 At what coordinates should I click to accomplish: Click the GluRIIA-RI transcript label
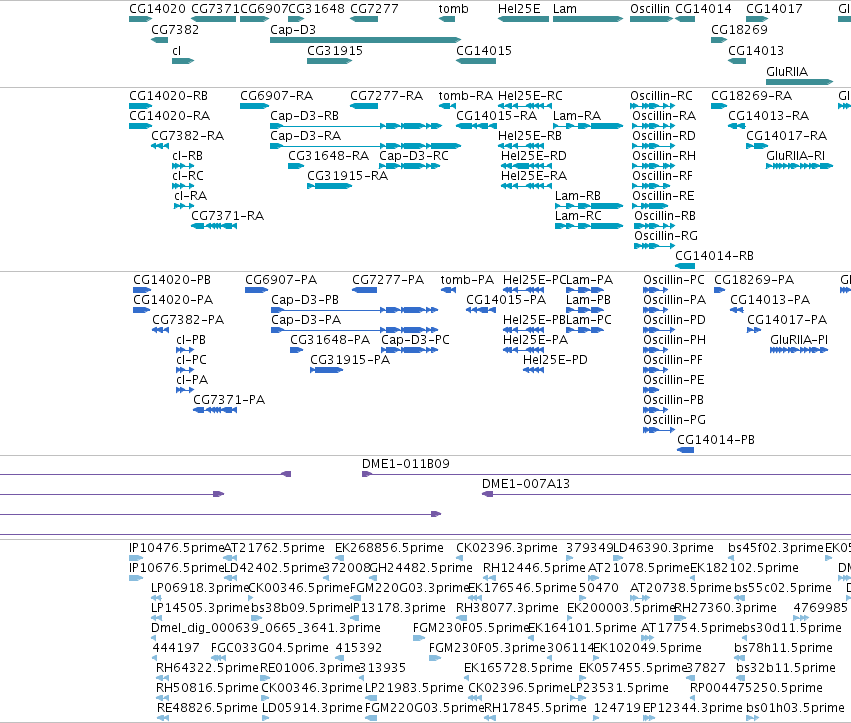click(795, 156)
